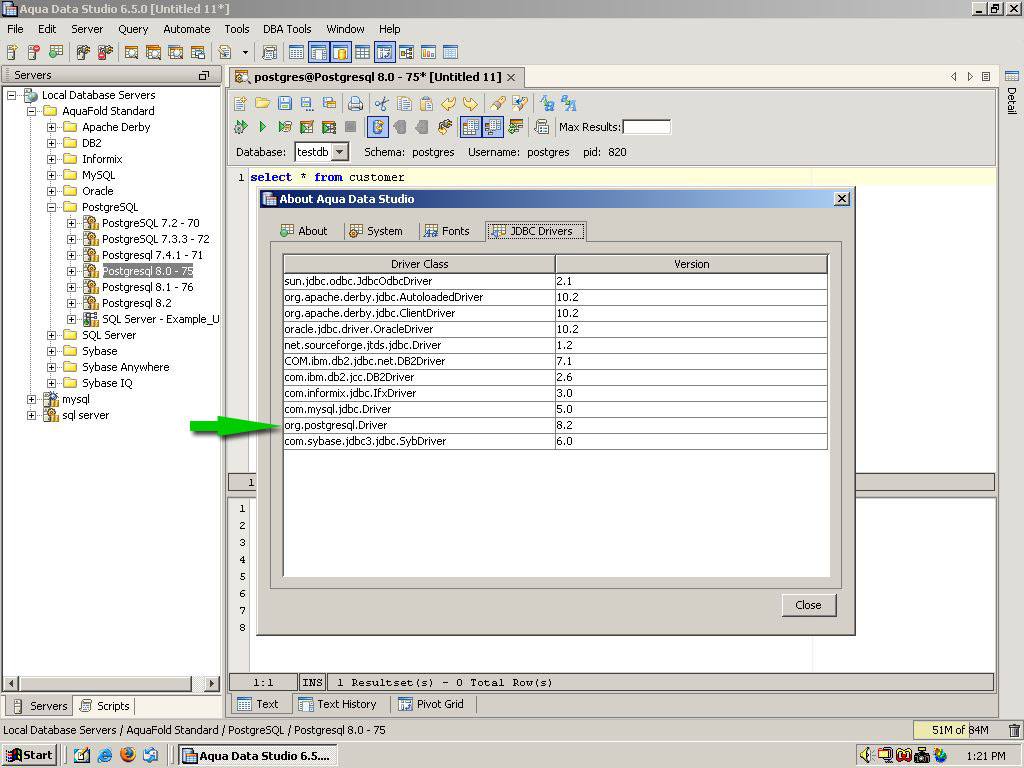Select the com.mysql.jdbc.Driver row
Screen dimensions: 1024x768
[555, 409]
